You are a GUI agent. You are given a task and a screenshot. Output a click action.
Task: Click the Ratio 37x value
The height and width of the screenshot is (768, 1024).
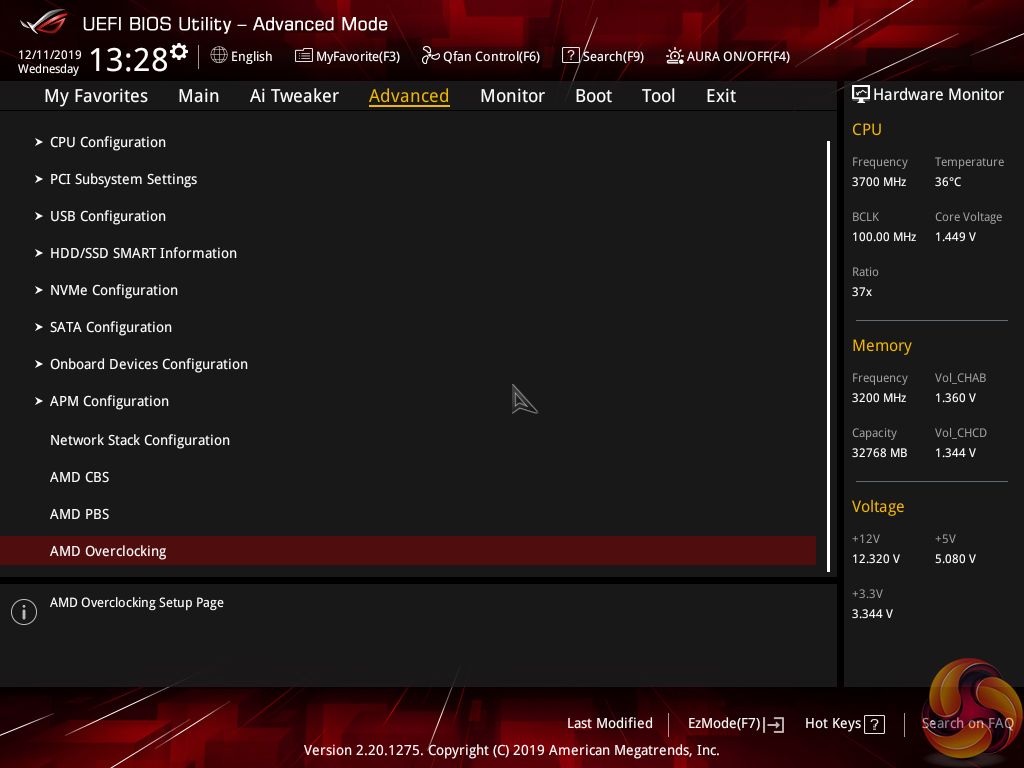(861, 291)
